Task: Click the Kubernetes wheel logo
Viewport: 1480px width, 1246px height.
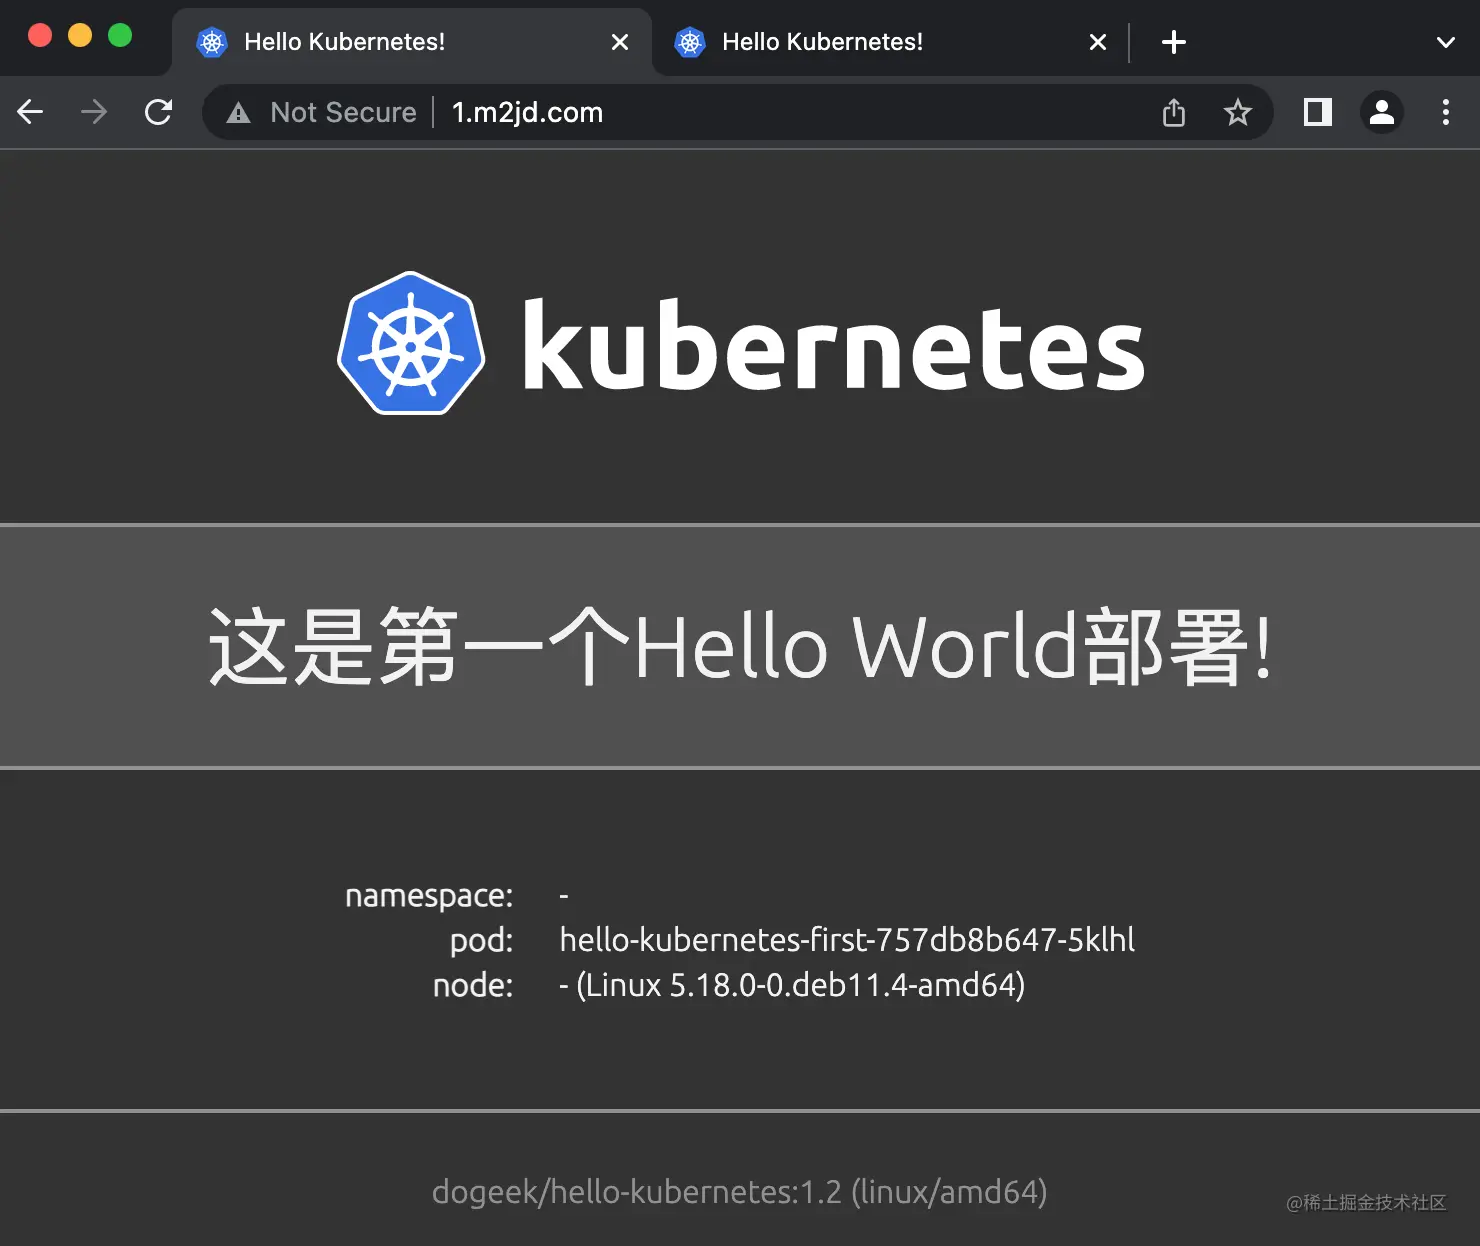Action: [x=411, y=343]
